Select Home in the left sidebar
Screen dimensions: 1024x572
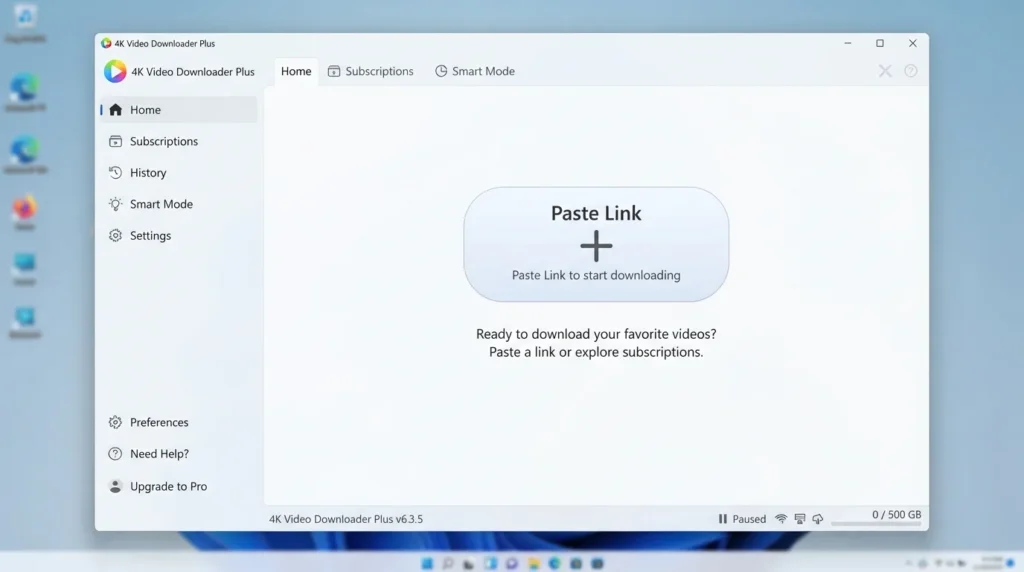coord(179,110)
